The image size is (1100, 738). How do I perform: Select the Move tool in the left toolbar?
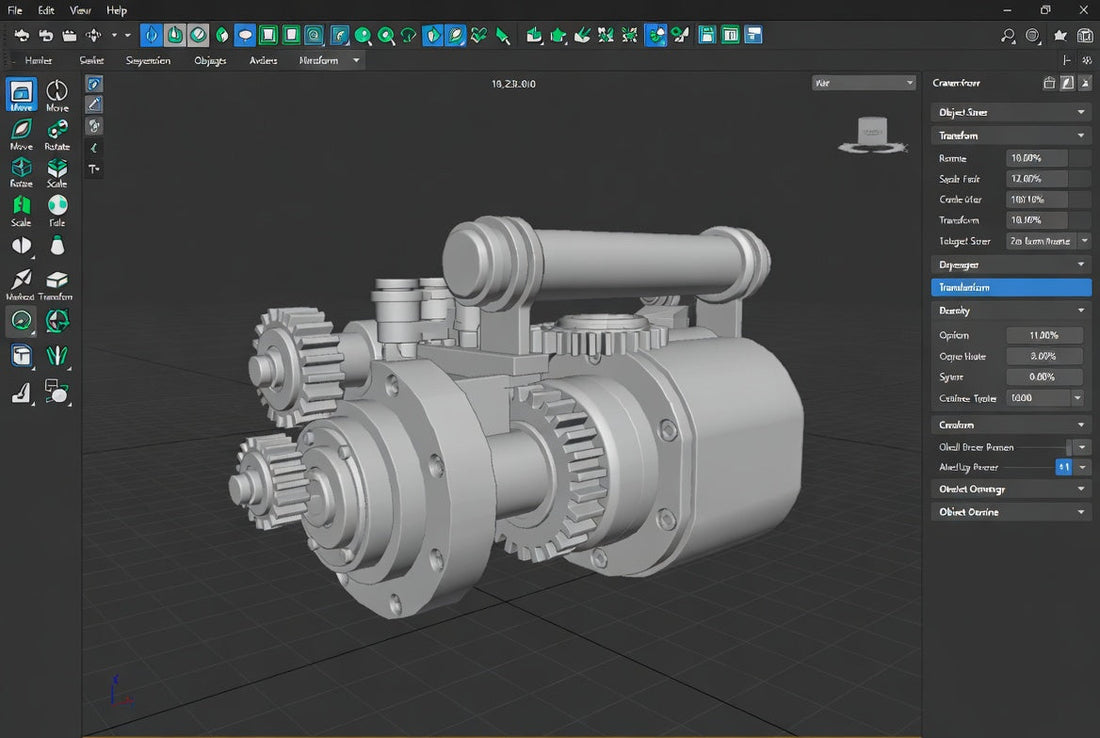tap(20, 94)
